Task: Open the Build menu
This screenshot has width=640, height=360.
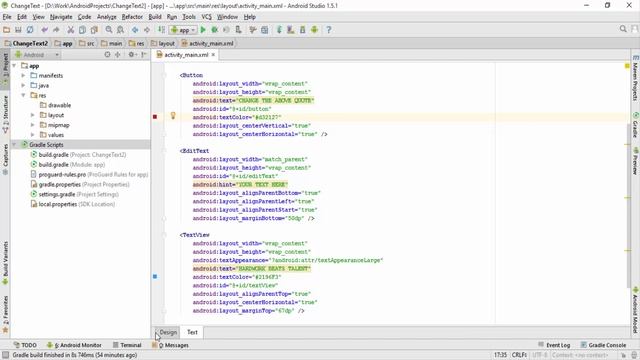Action: coord(155,17)
